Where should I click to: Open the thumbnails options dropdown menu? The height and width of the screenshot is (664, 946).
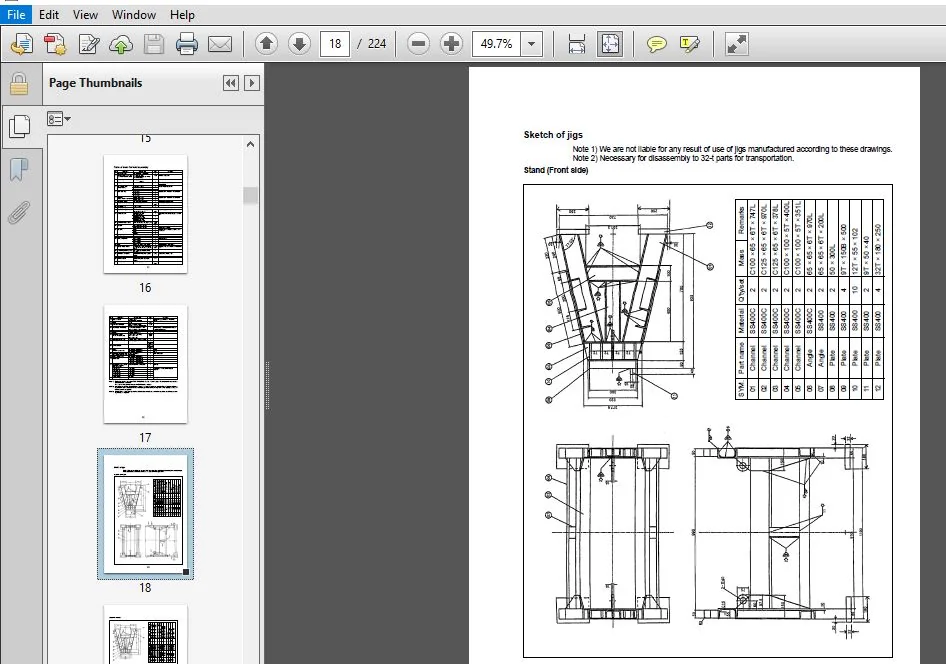coord(59,119)
